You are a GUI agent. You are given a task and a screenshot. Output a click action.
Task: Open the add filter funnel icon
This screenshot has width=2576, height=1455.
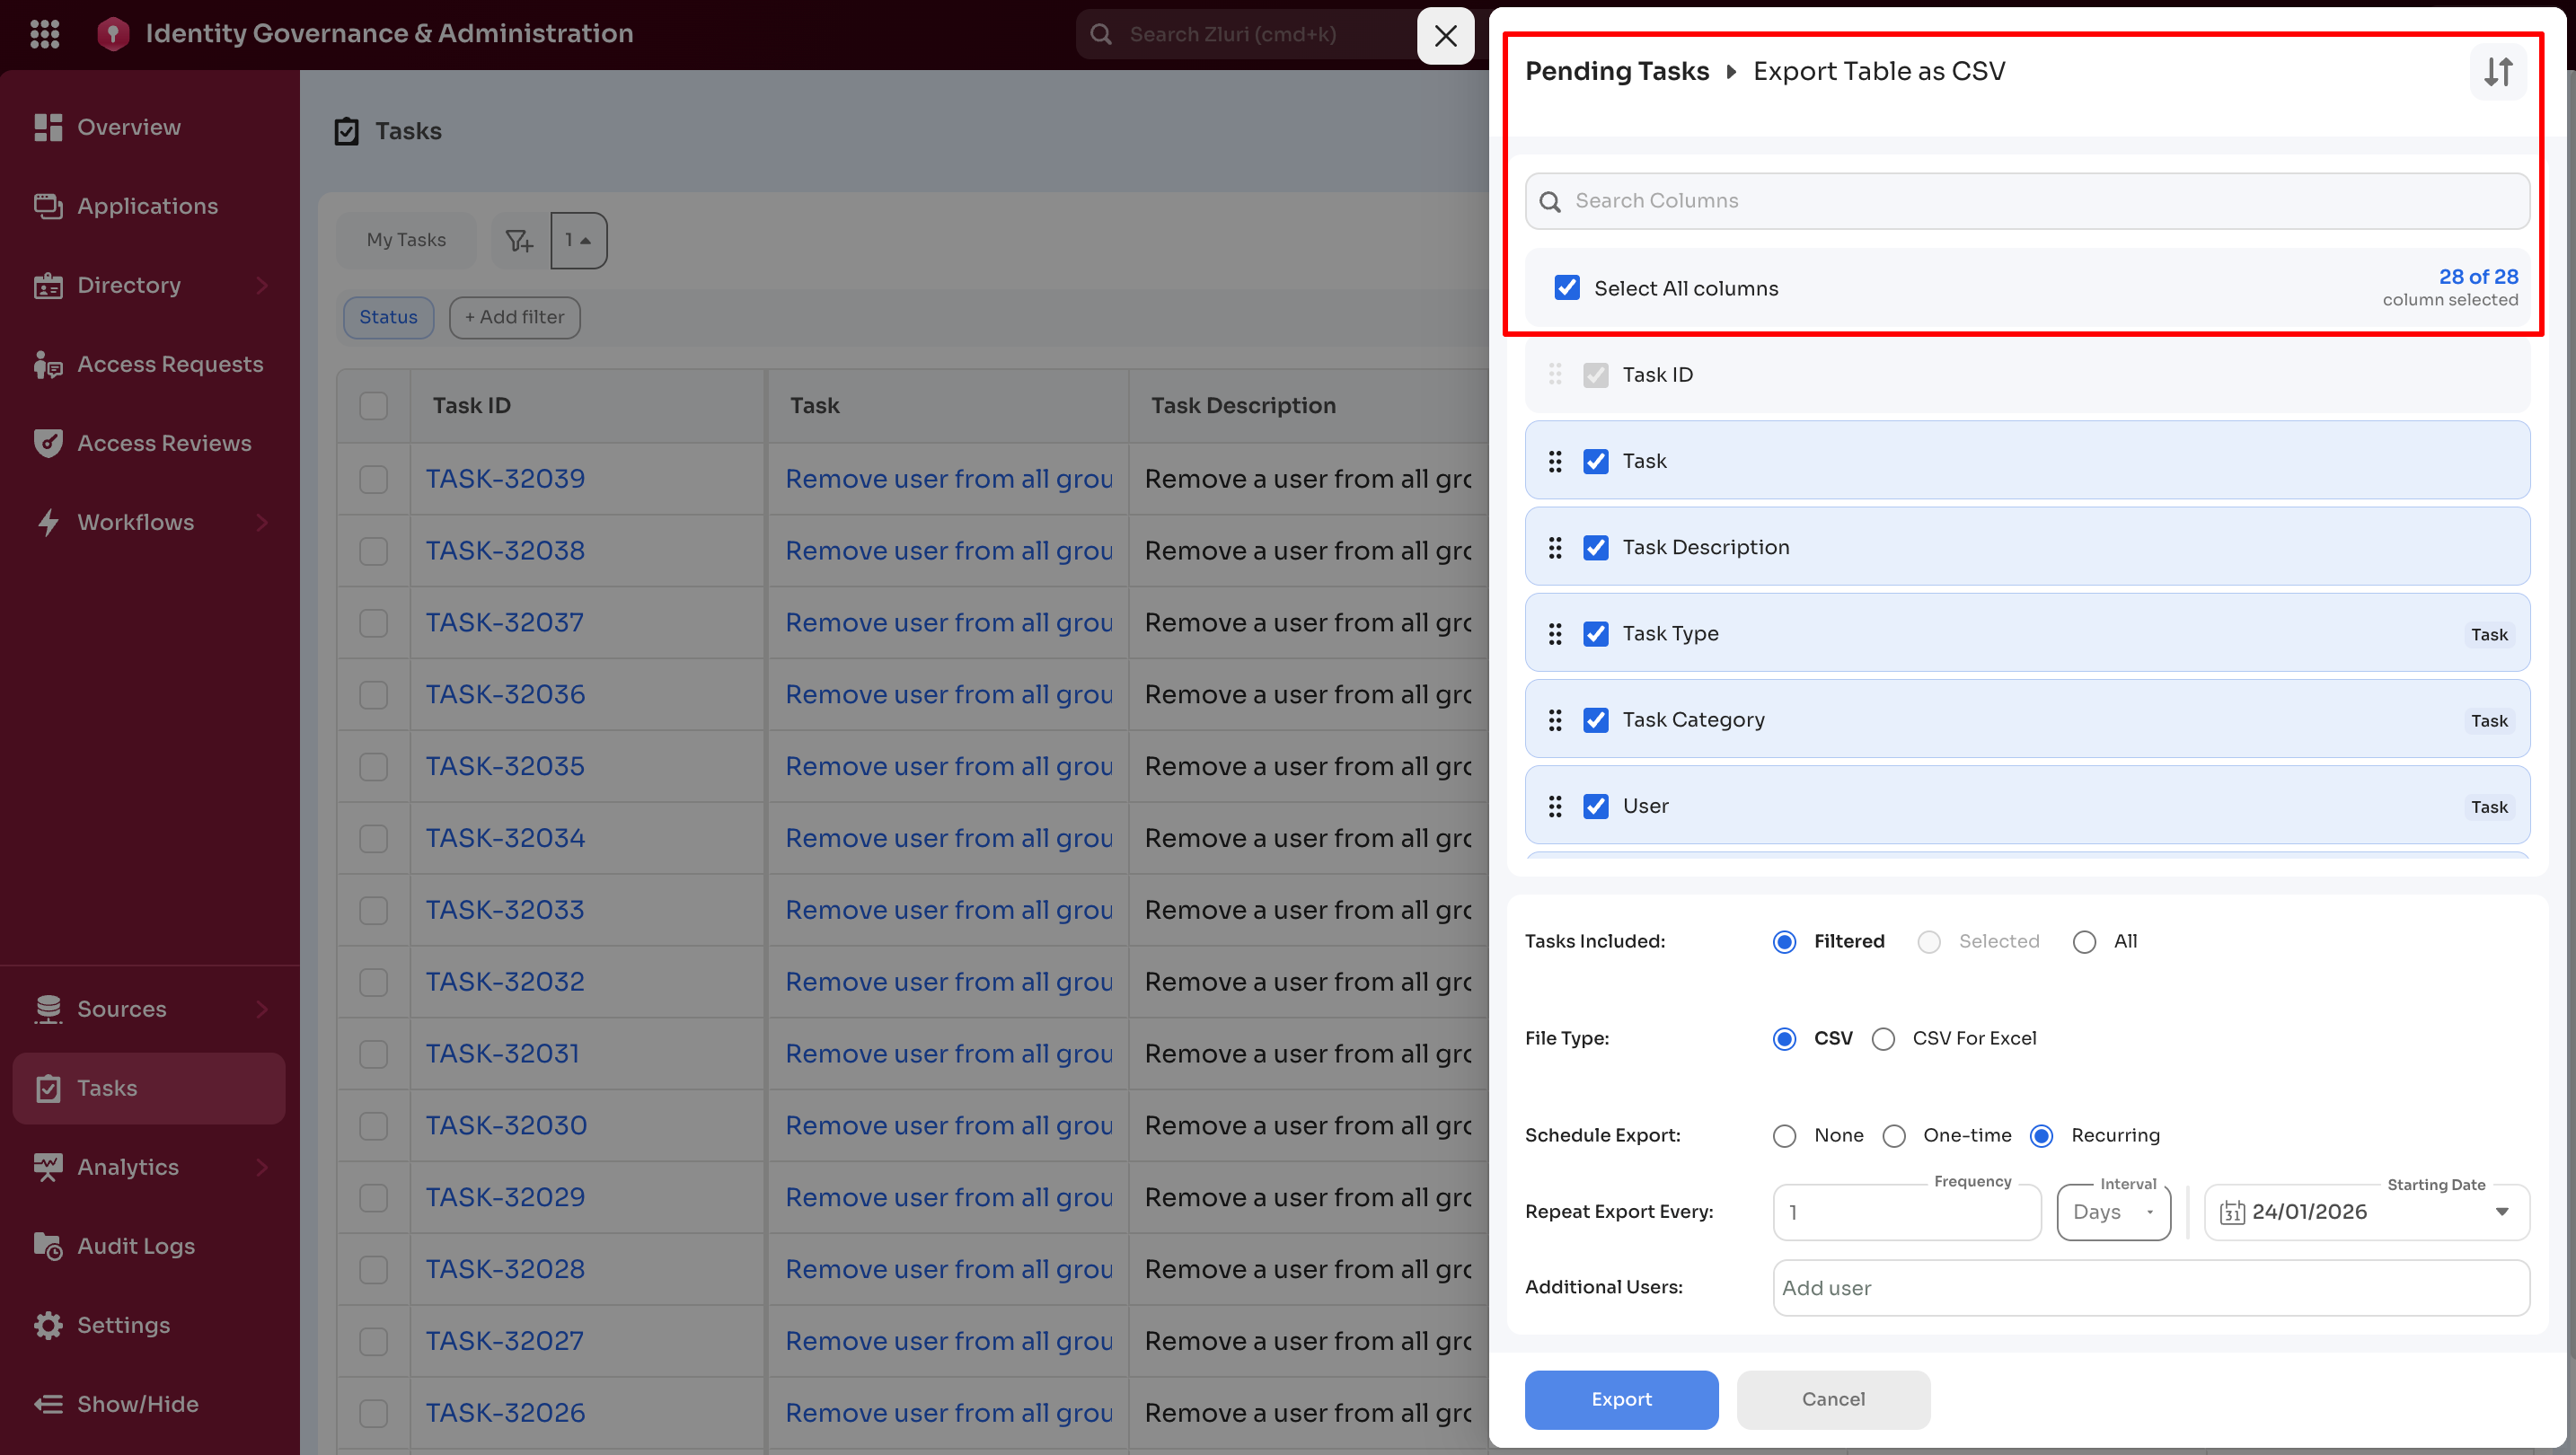(518, 240)
